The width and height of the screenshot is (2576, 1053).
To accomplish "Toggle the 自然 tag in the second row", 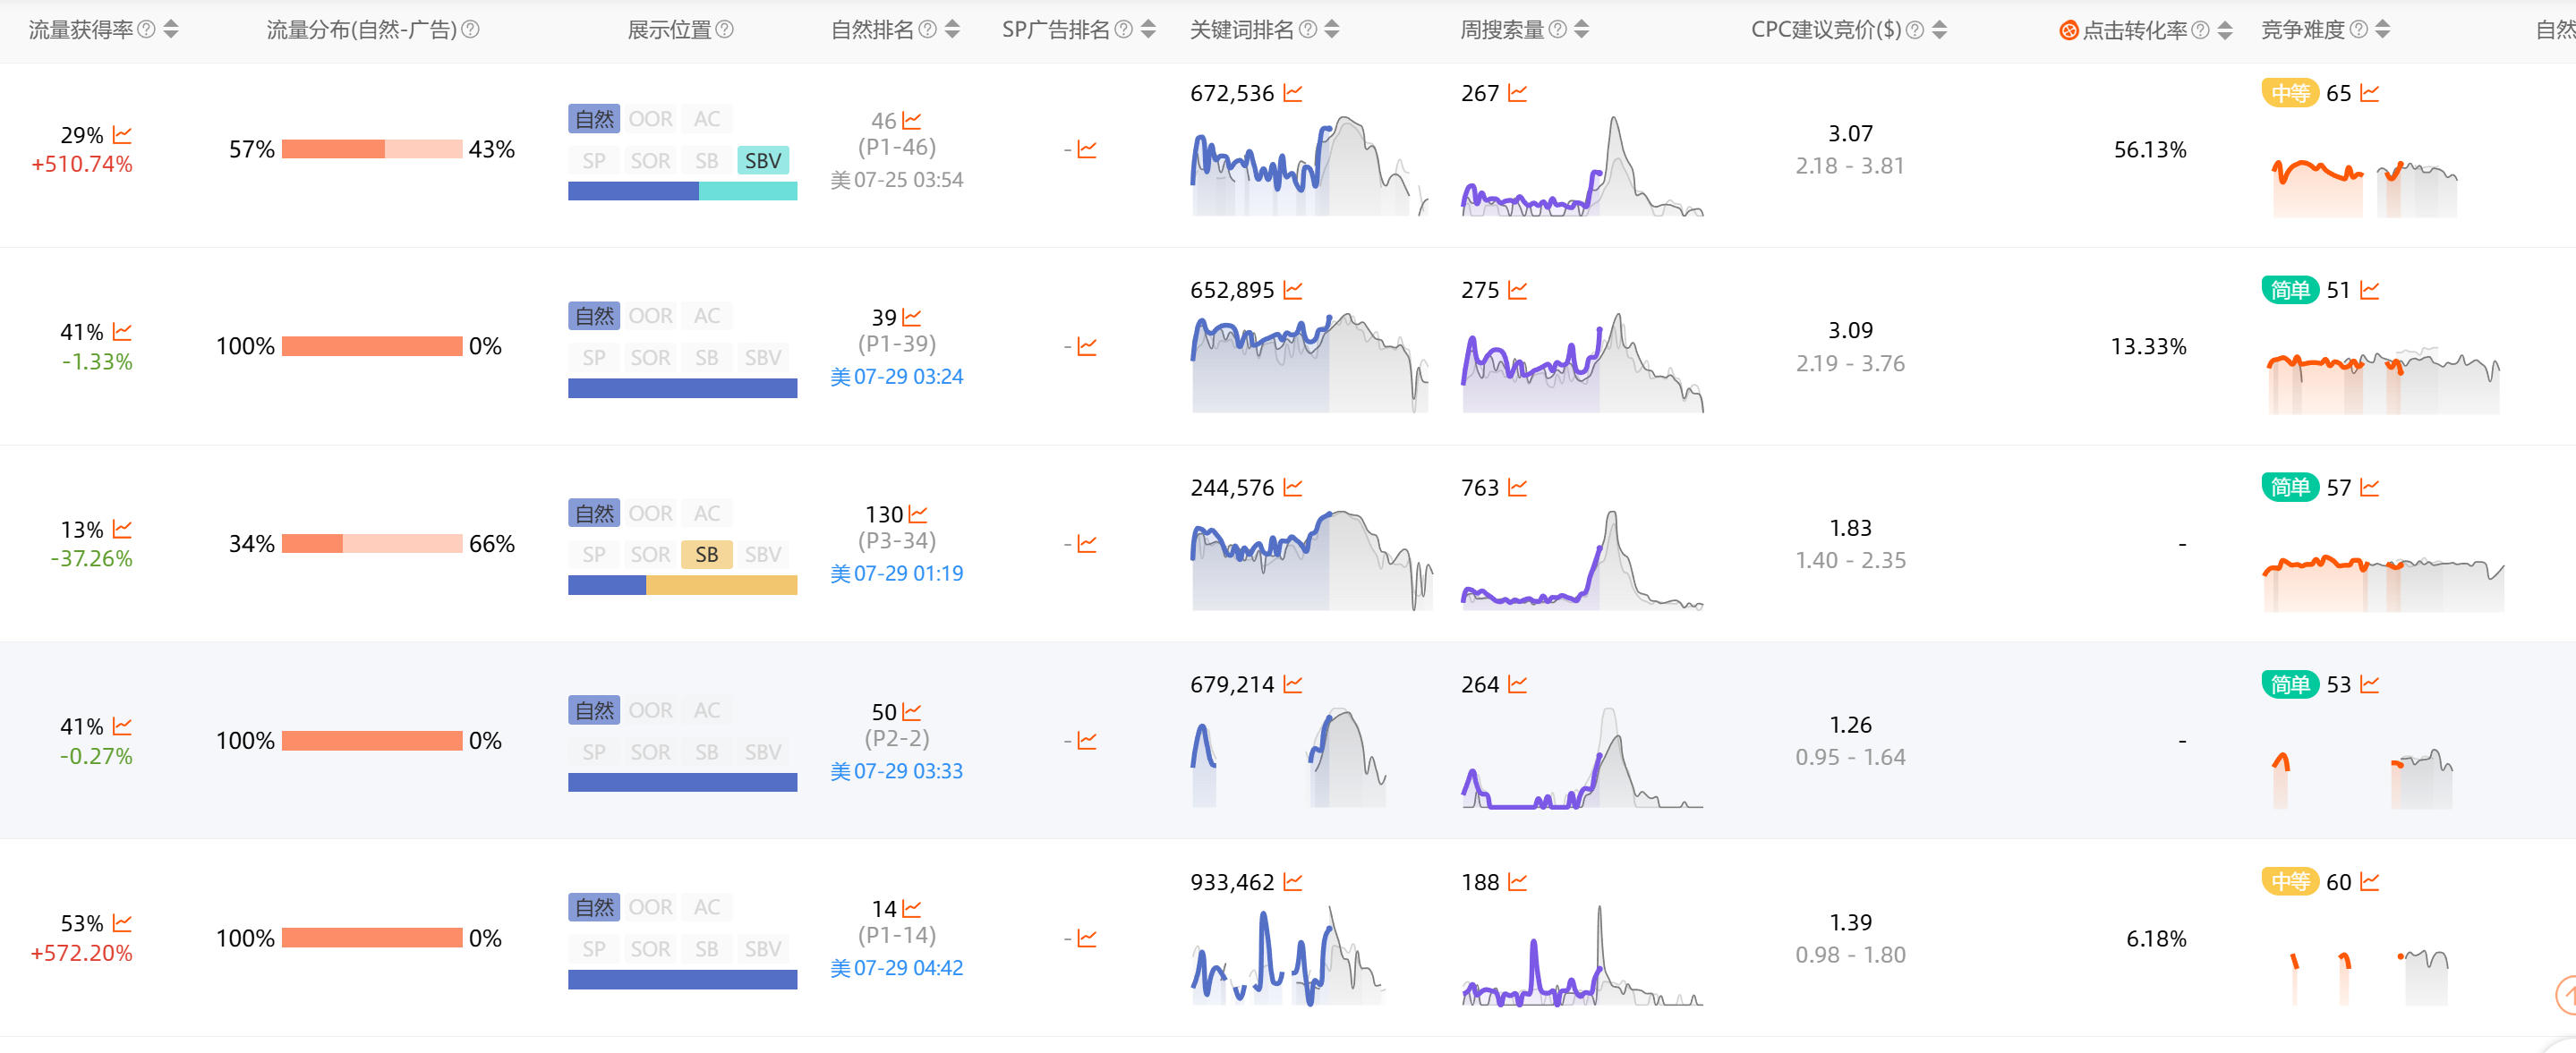I will pyautogui.click(x=594, y=316).
